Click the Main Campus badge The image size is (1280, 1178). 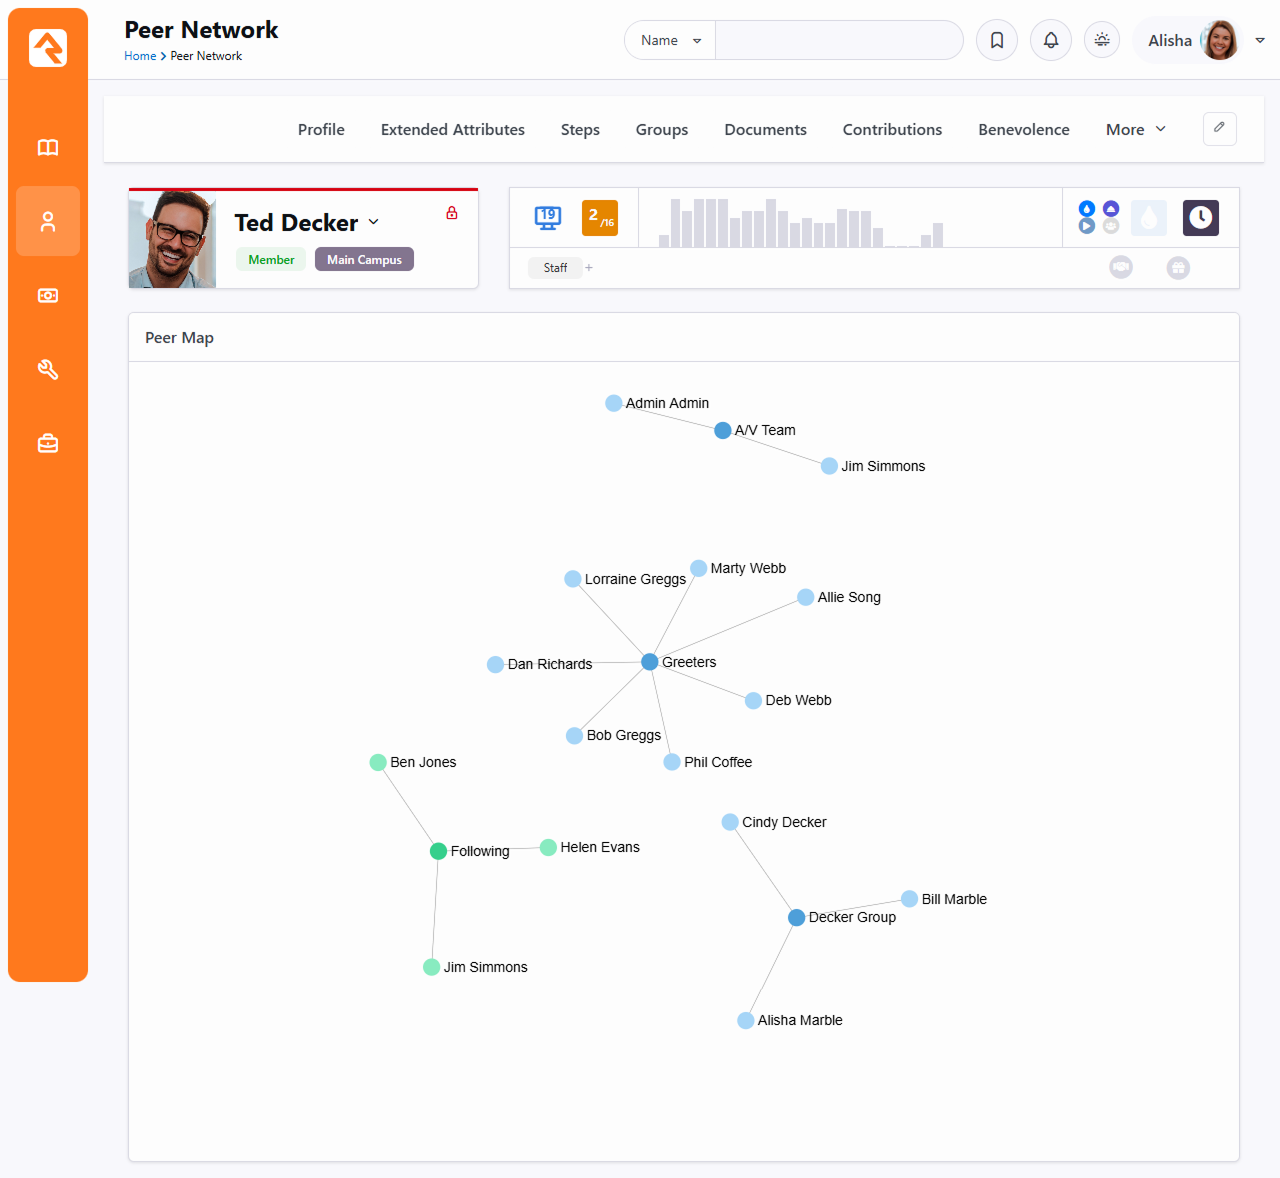[x=364, y=259]
